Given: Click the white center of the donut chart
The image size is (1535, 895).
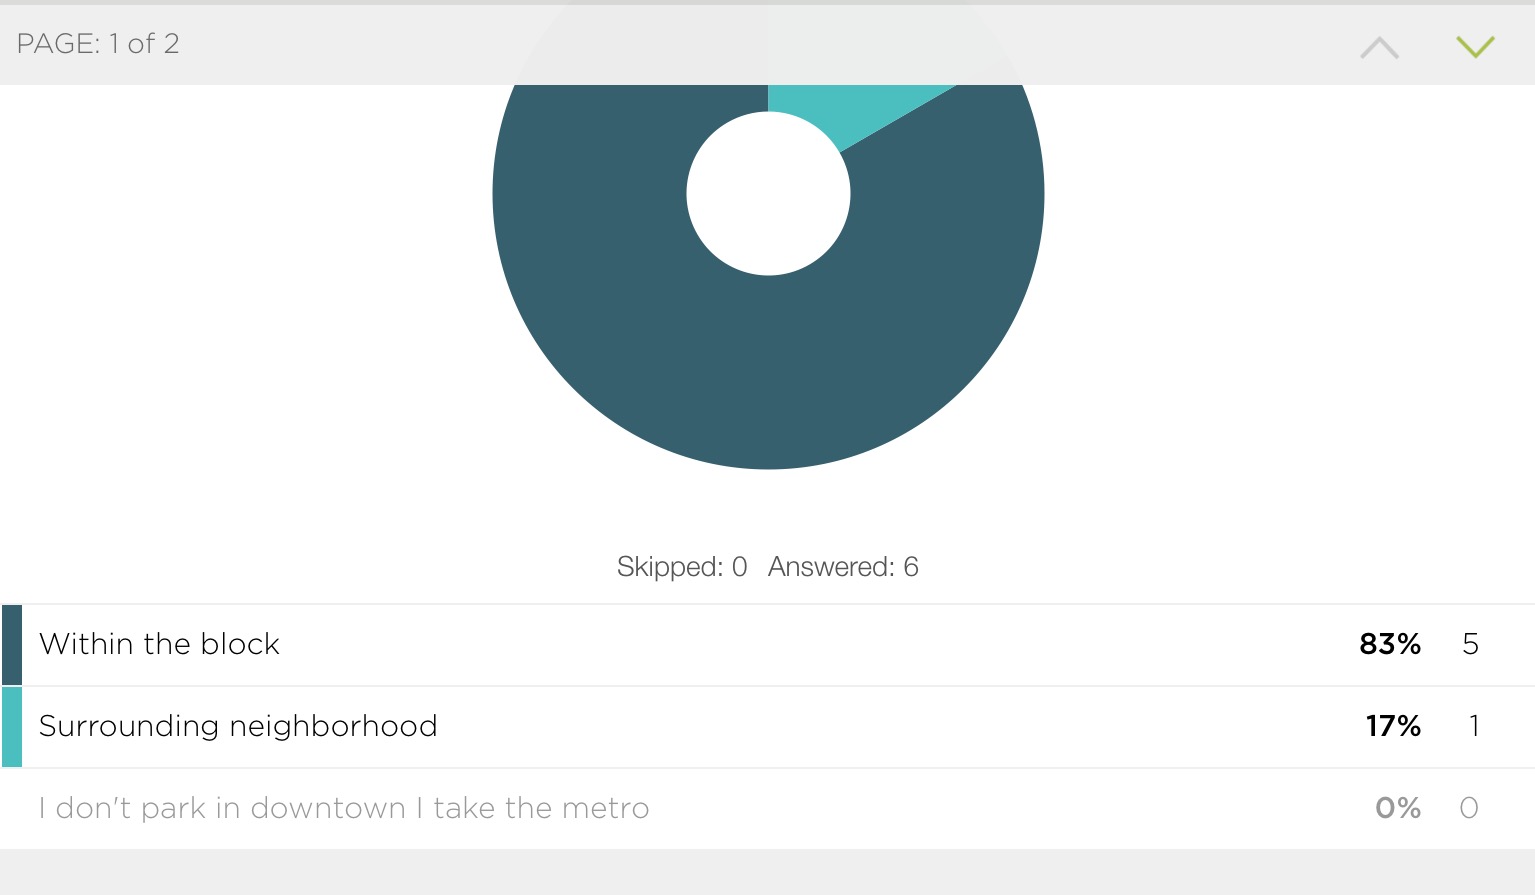Looking at the screenshot, I should [x=768, y=193].
